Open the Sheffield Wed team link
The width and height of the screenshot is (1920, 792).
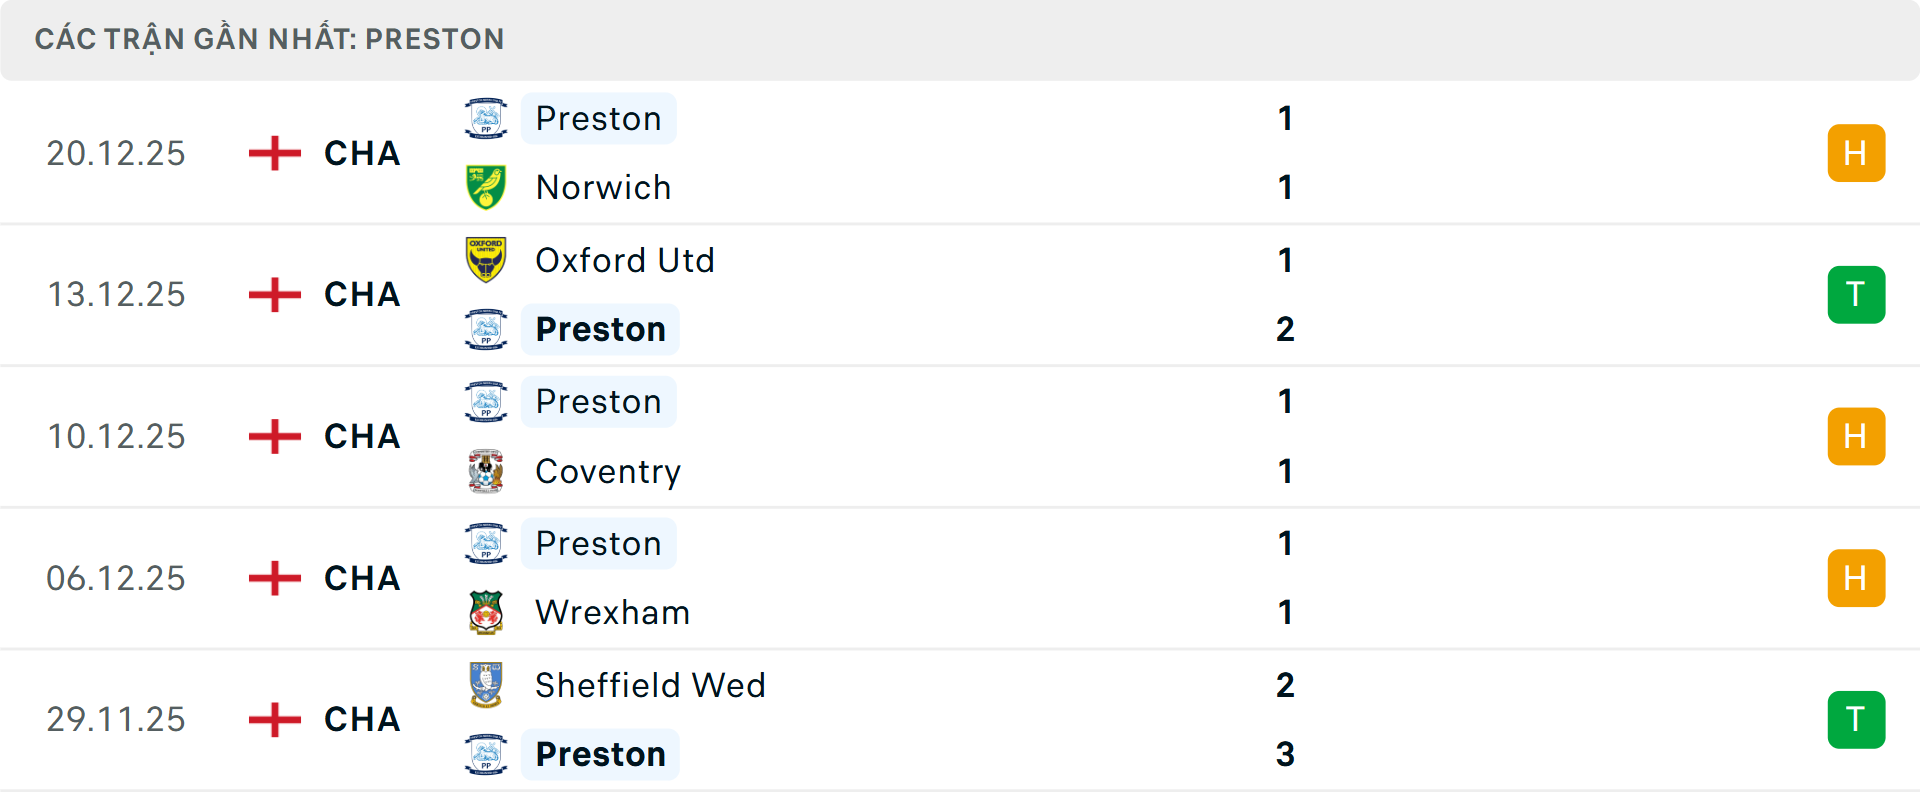coord(650,685)
